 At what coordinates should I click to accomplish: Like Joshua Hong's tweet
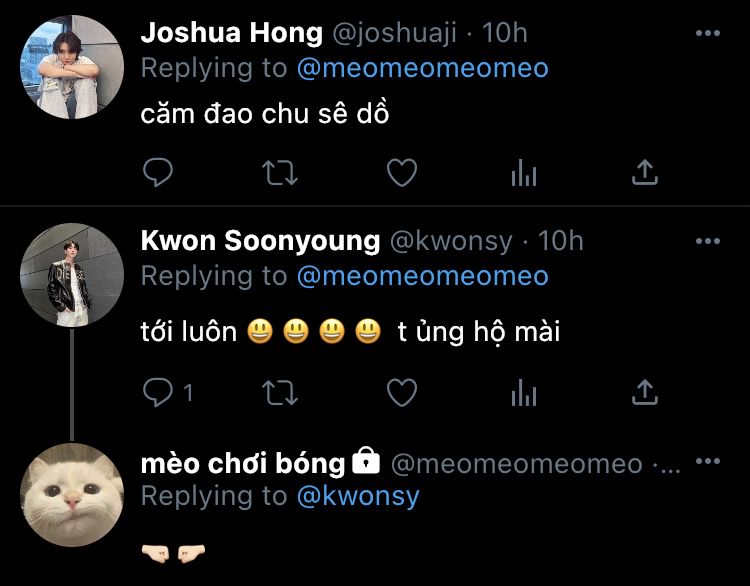pyautogui.click(x=402, y=173)
